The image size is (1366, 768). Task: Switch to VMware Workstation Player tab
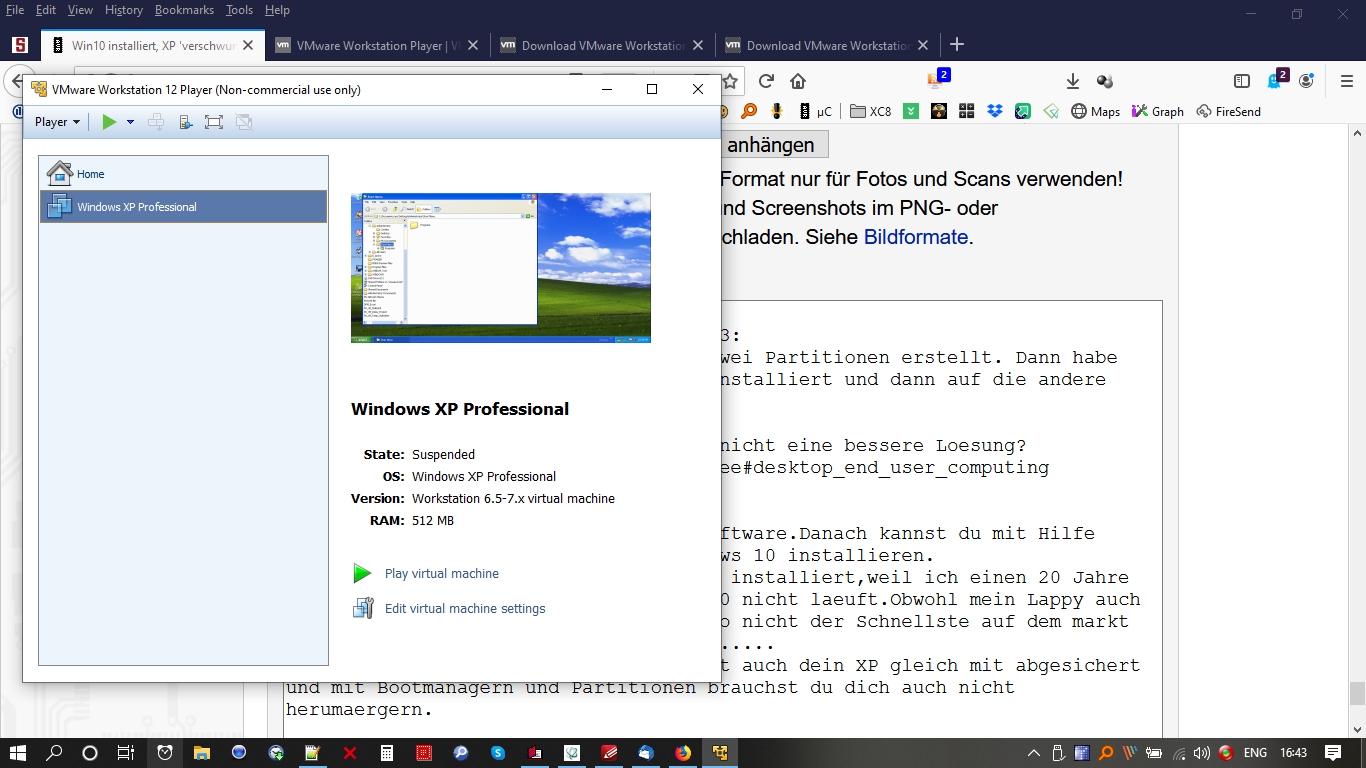[x=378, y=45]
